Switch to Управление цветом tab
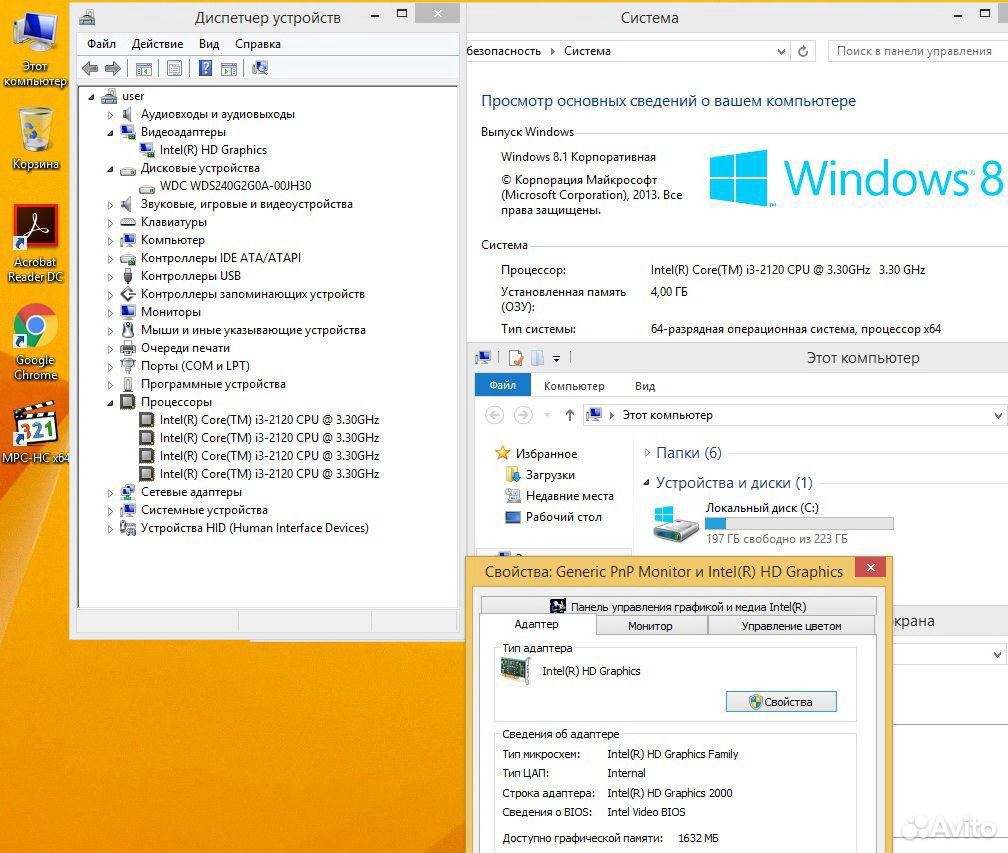Screen dimensions: 1008x853 click(x=791, y=625)
